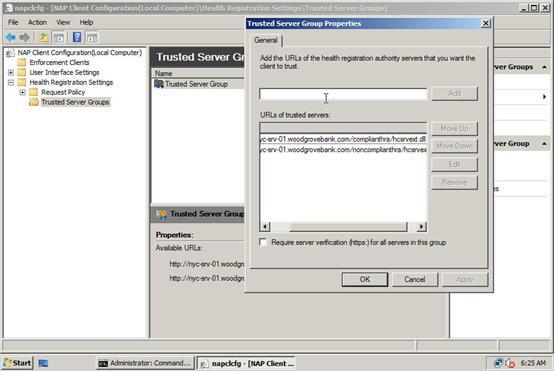Click the Move Down button
554x371 pixels.
tap(455, 146)
